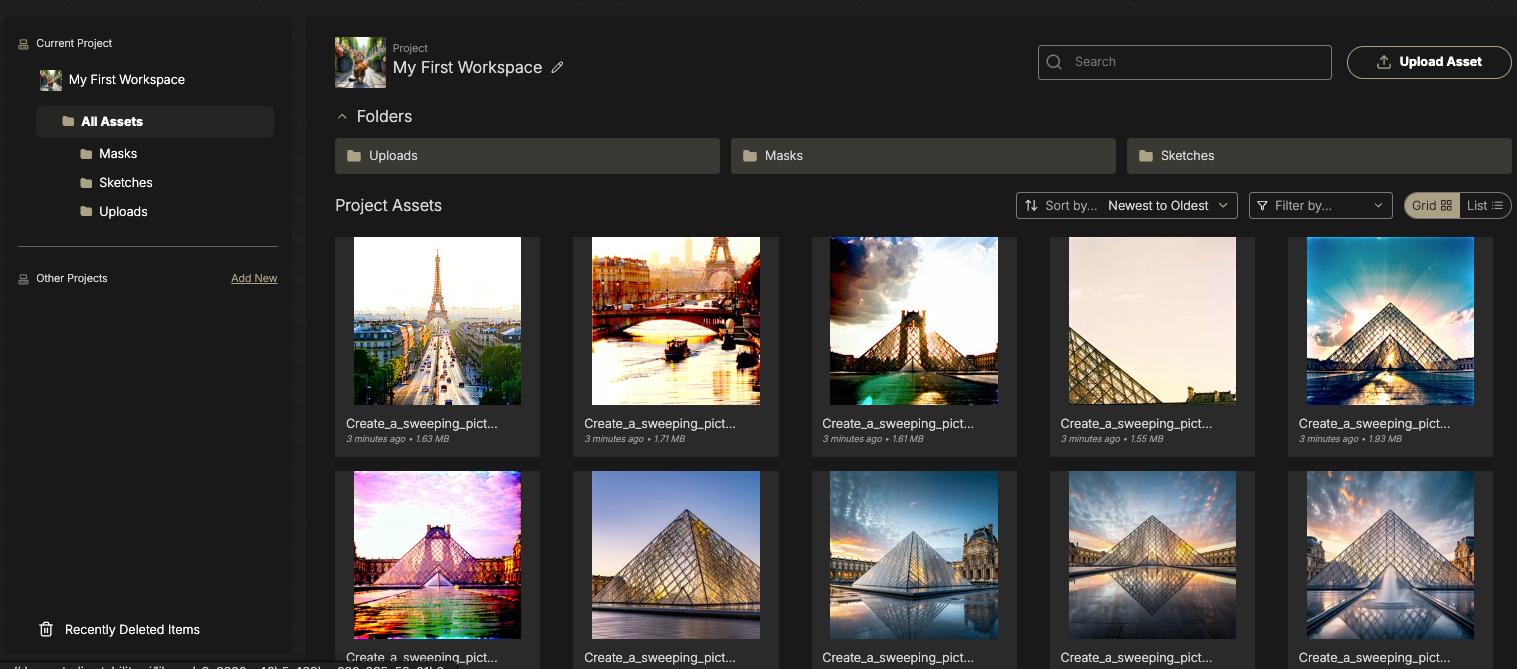Viewport: 1517px width, 669px height.
Task: Click the Recently Deleted Items trash icon
Action: (x=46, y=629)
